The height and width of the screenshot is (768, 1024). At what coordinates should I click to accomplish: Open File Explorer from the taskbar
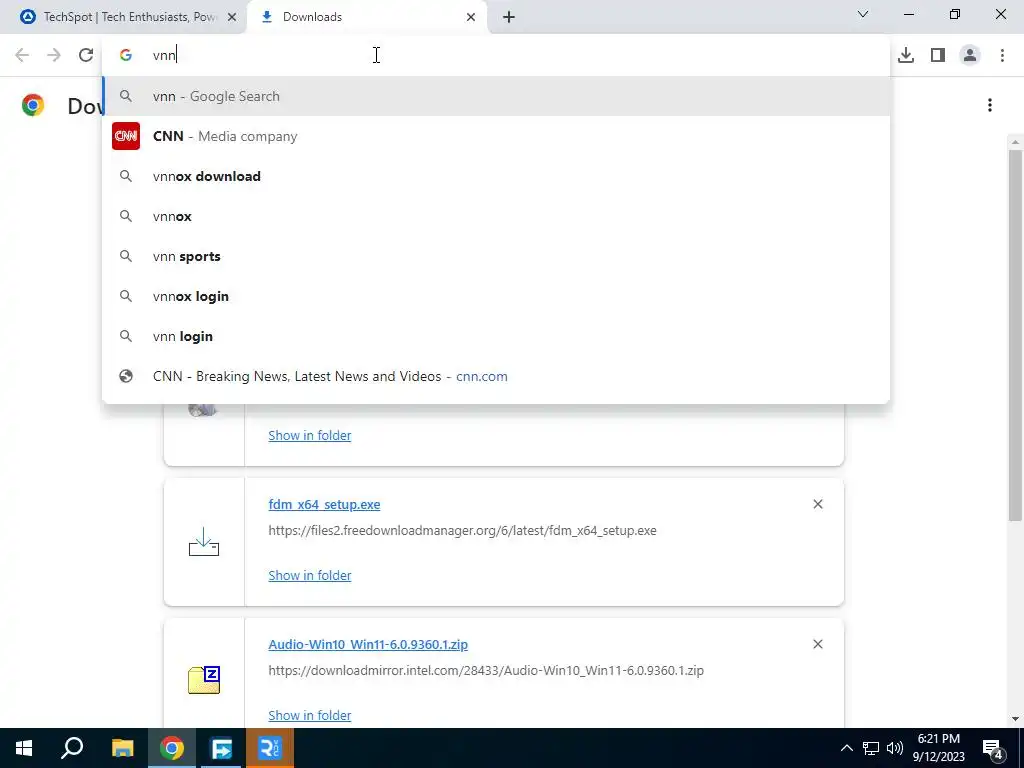pos(122,748)
